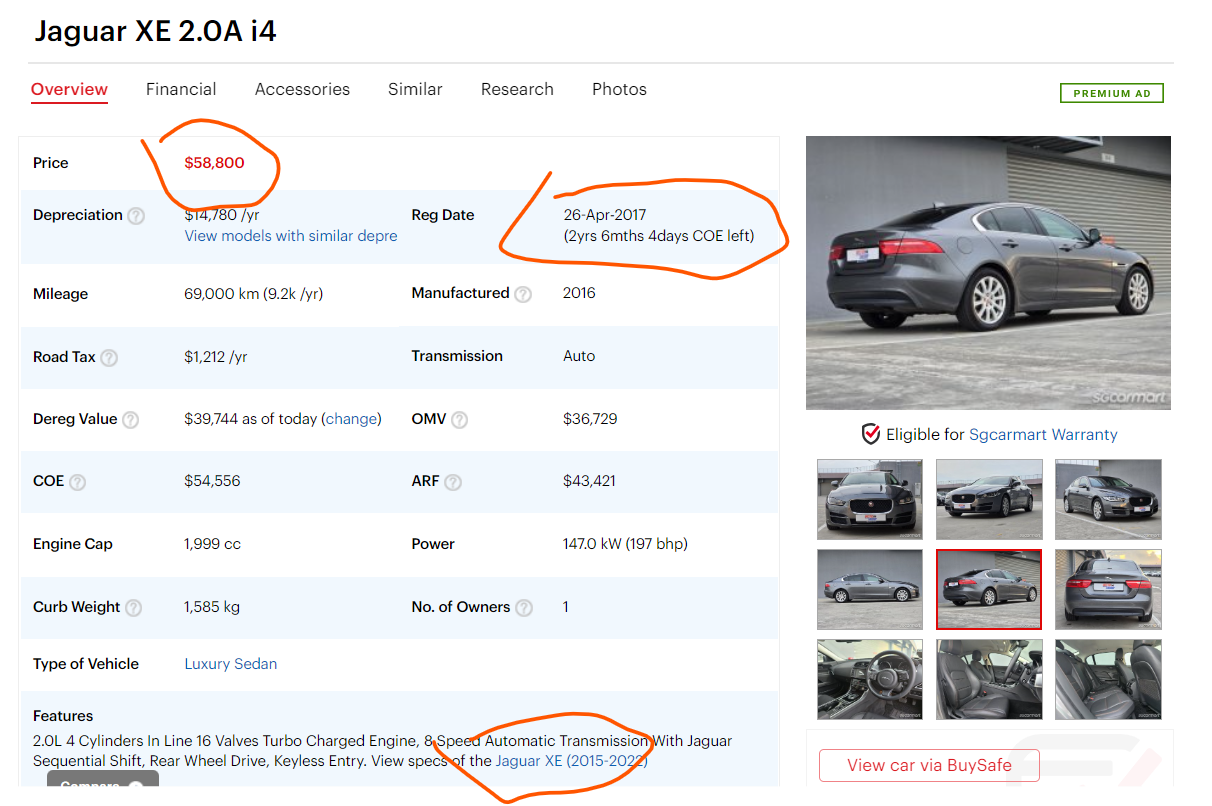The image size is (1212, 806).
Task: Click the help icon beside OMV
Action: point(459,420)
